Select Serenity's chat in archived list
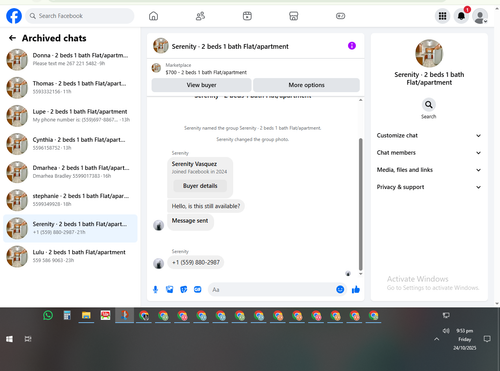This screenshot has width=500, height=371. 70,228
